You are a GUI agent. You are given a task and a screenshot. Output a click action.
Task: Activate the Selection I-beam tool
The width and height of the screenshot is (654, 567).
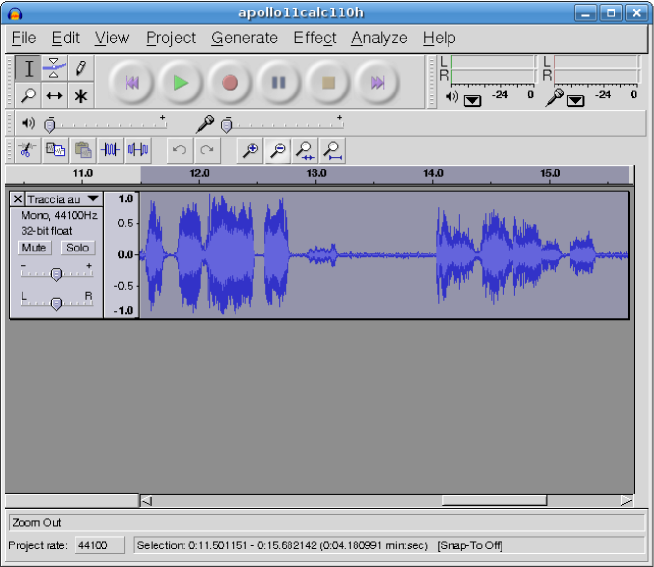coord(29,69)
